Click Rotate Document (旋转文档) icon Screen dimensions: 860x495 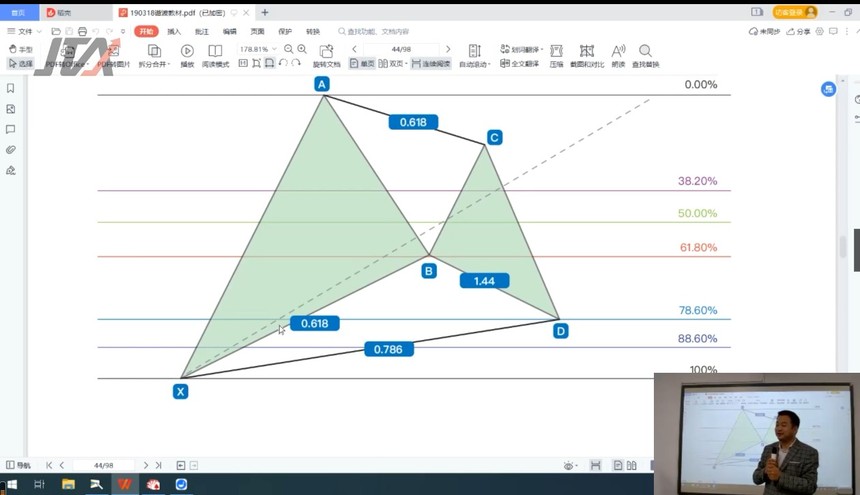[326, 55]
